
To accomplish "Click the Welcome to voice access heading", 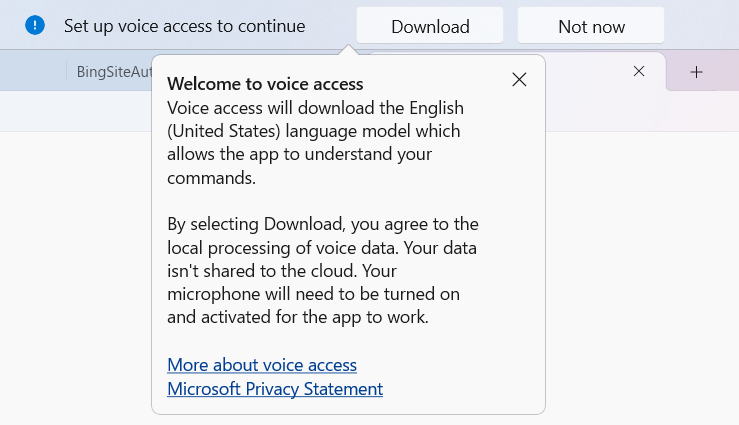I will tap(265, 84).
